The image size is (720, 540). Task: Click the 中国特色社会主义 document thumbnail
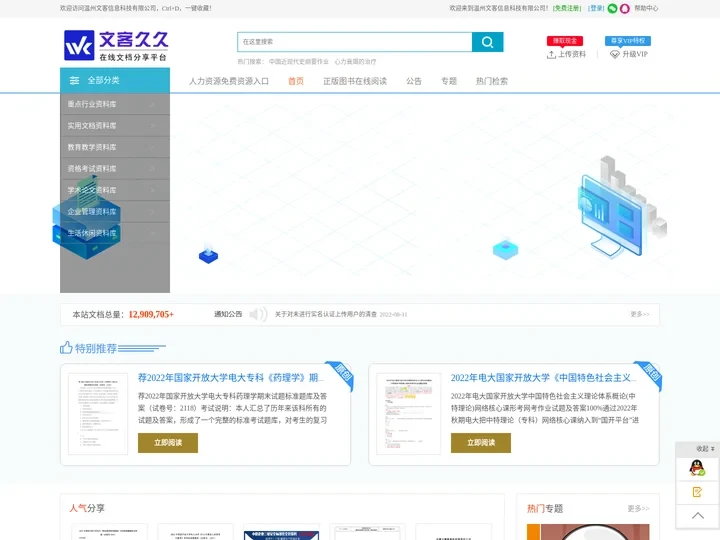409,414
